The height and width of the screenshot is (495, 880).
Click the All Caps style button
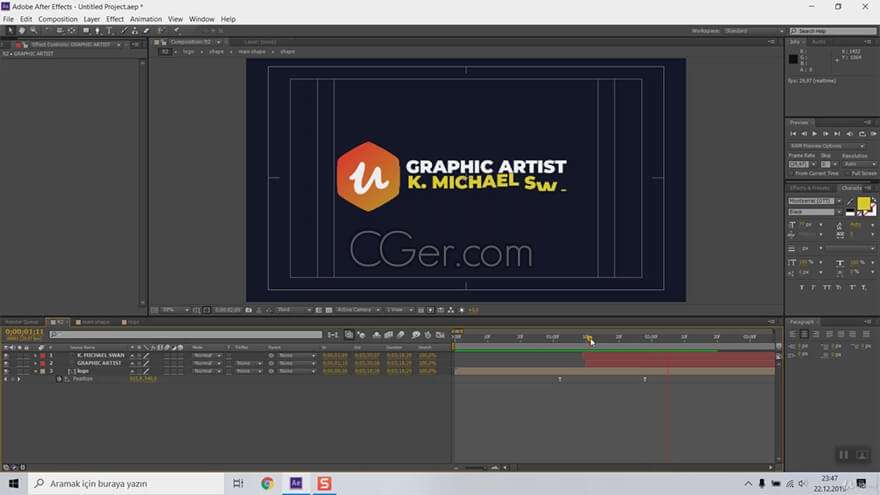tap(827, 287)
